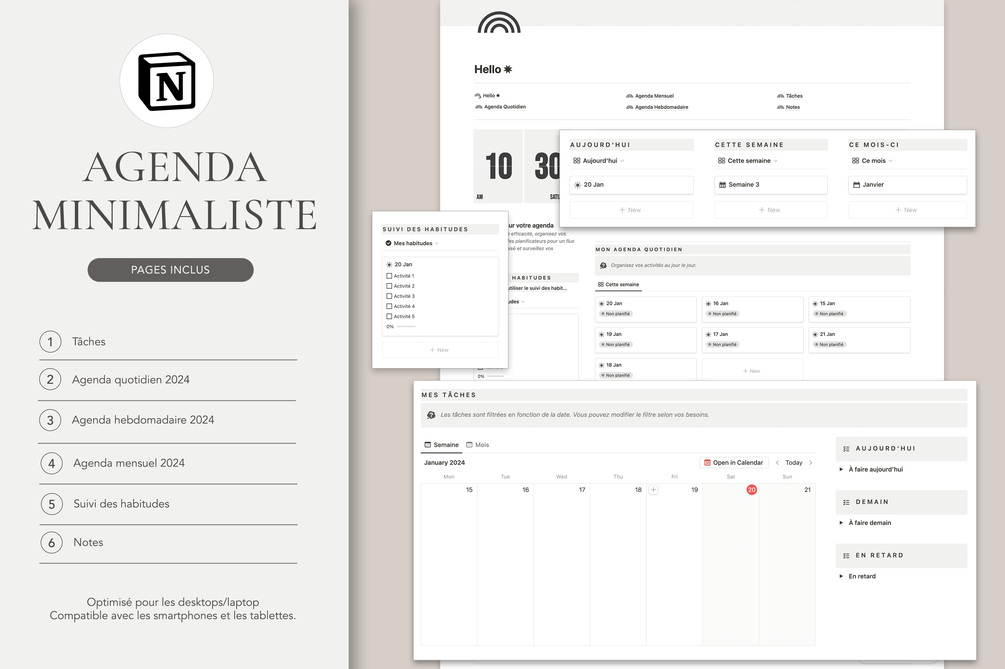Click the speech bubble icon in Mon Agenda Quotidien
This screenshot has width=1005, height=669.
(x=603, y=265)
